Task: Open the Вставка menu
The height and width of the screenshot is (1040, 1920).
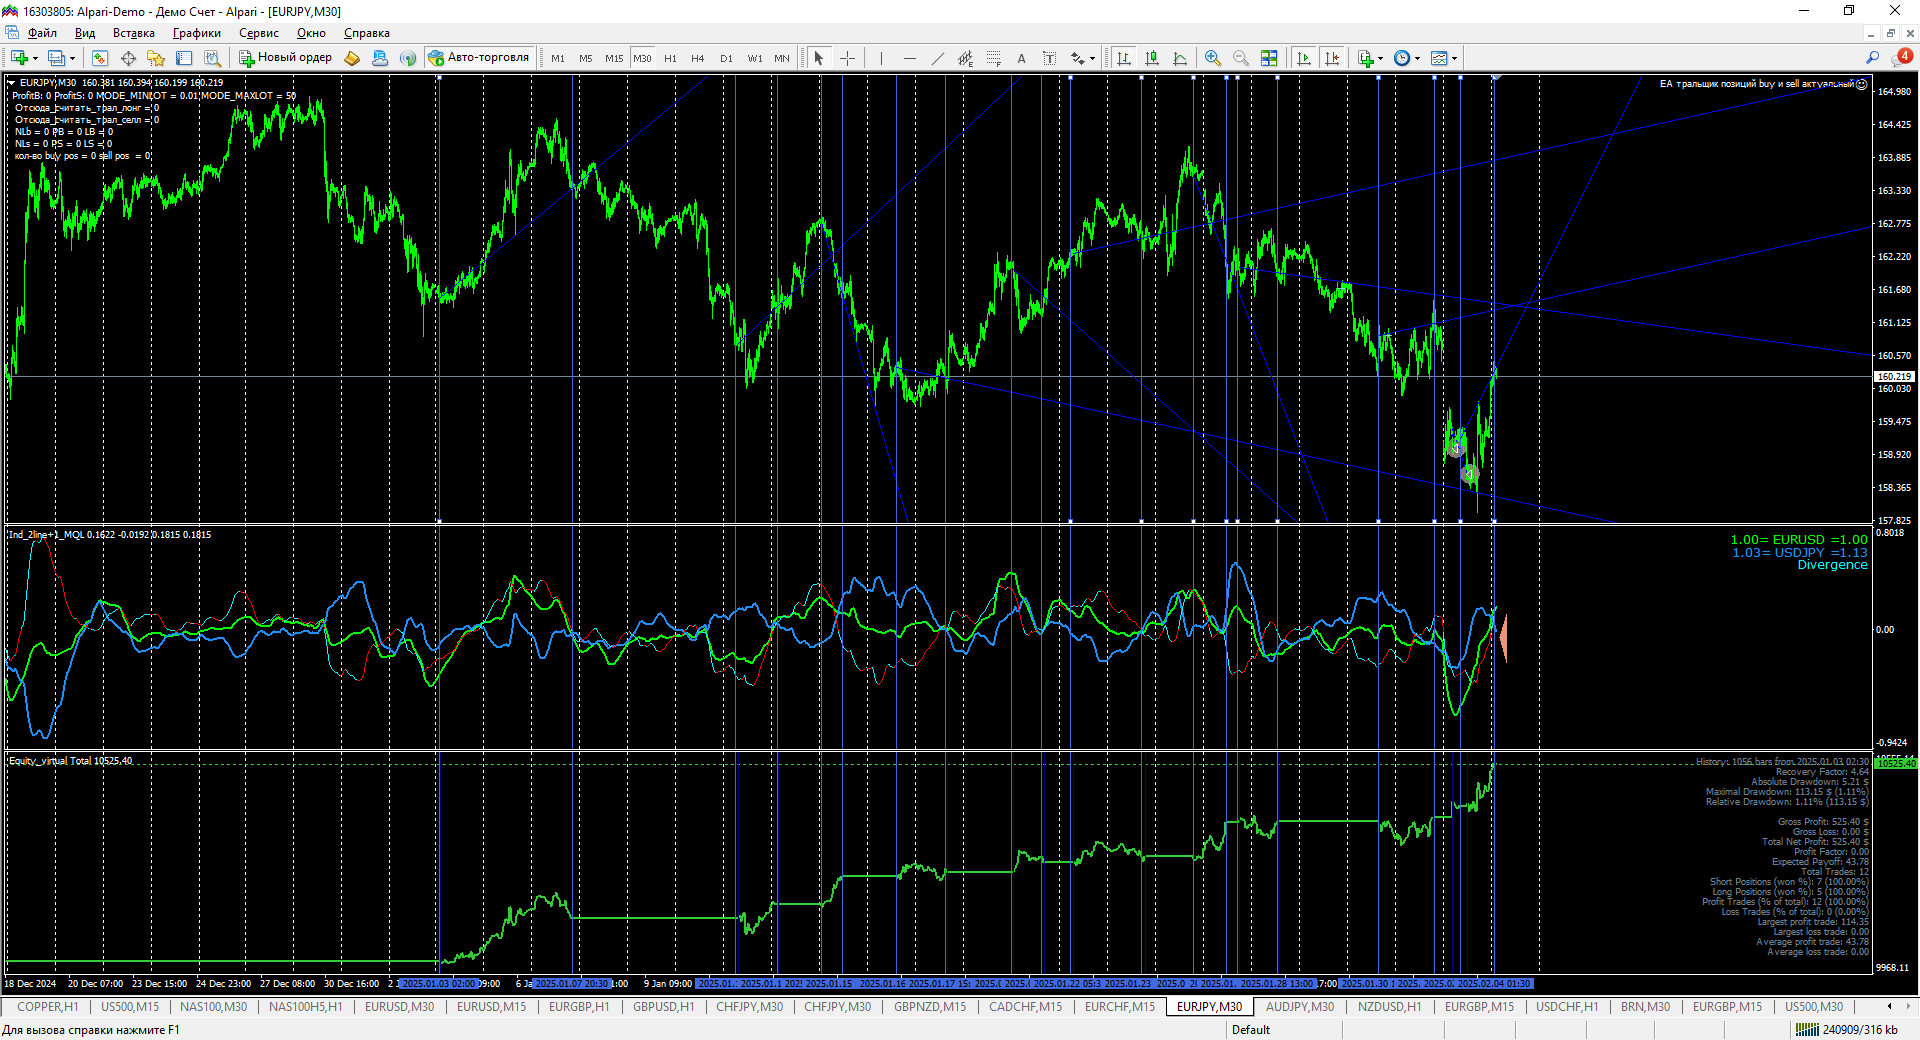Action: [134, 33]
